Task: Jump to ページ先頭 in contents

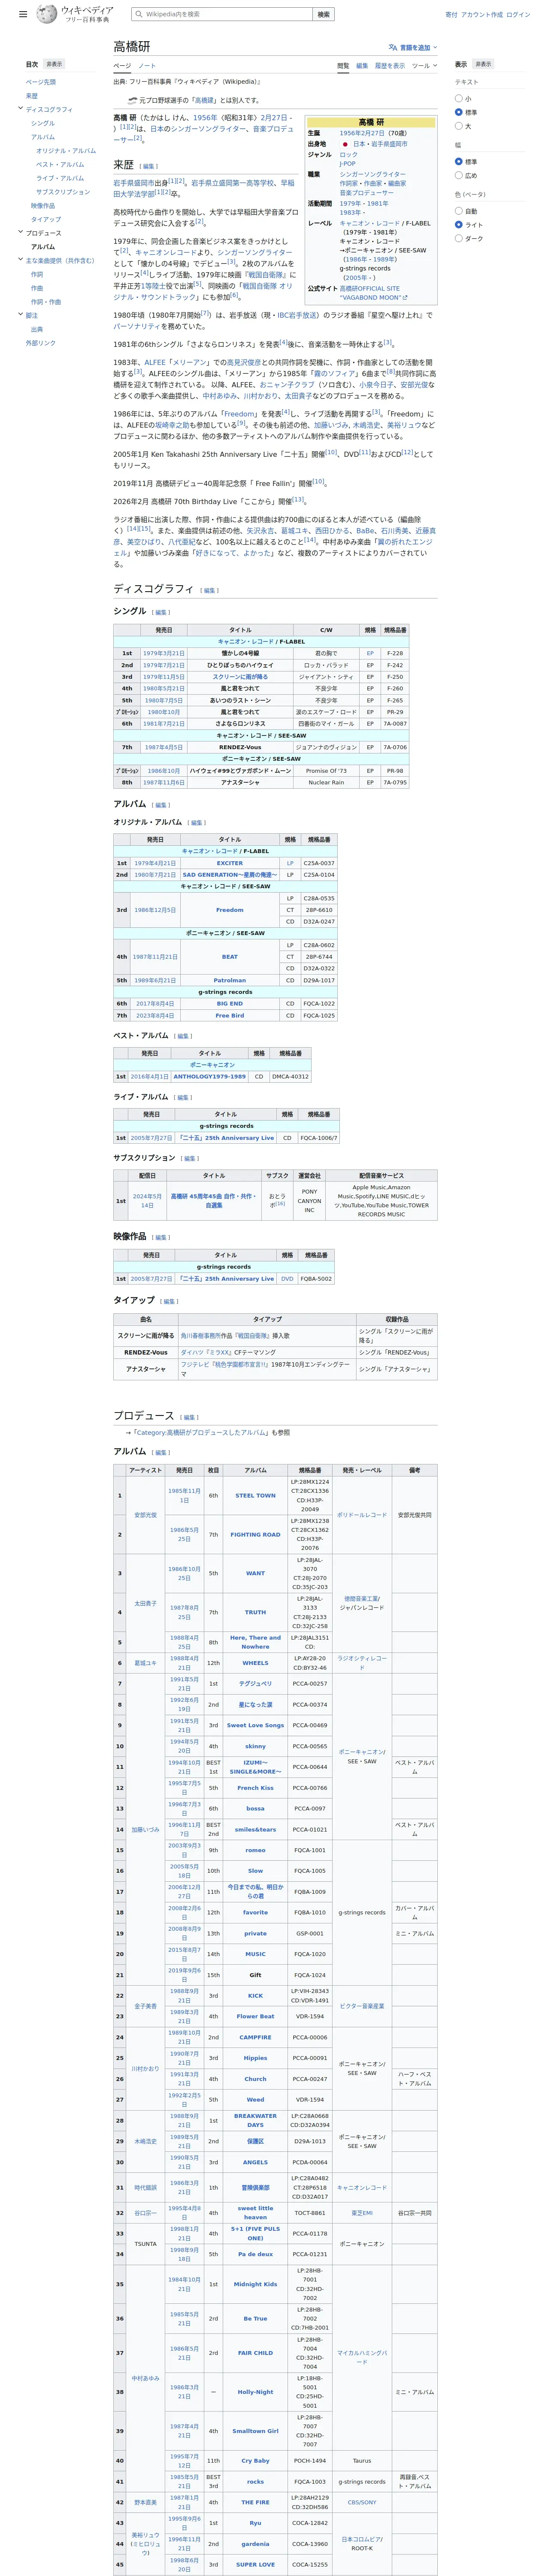Action: click(41, 82)
